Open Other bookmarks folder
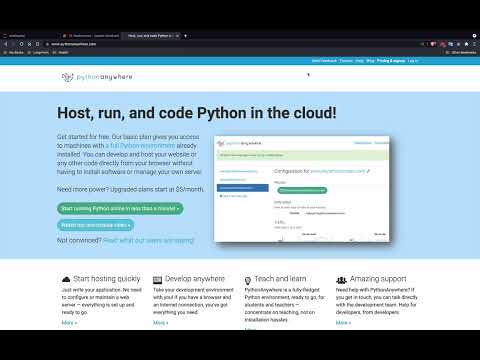The height and width of the screenshot is (360, 480). click(x=461, y=52)
